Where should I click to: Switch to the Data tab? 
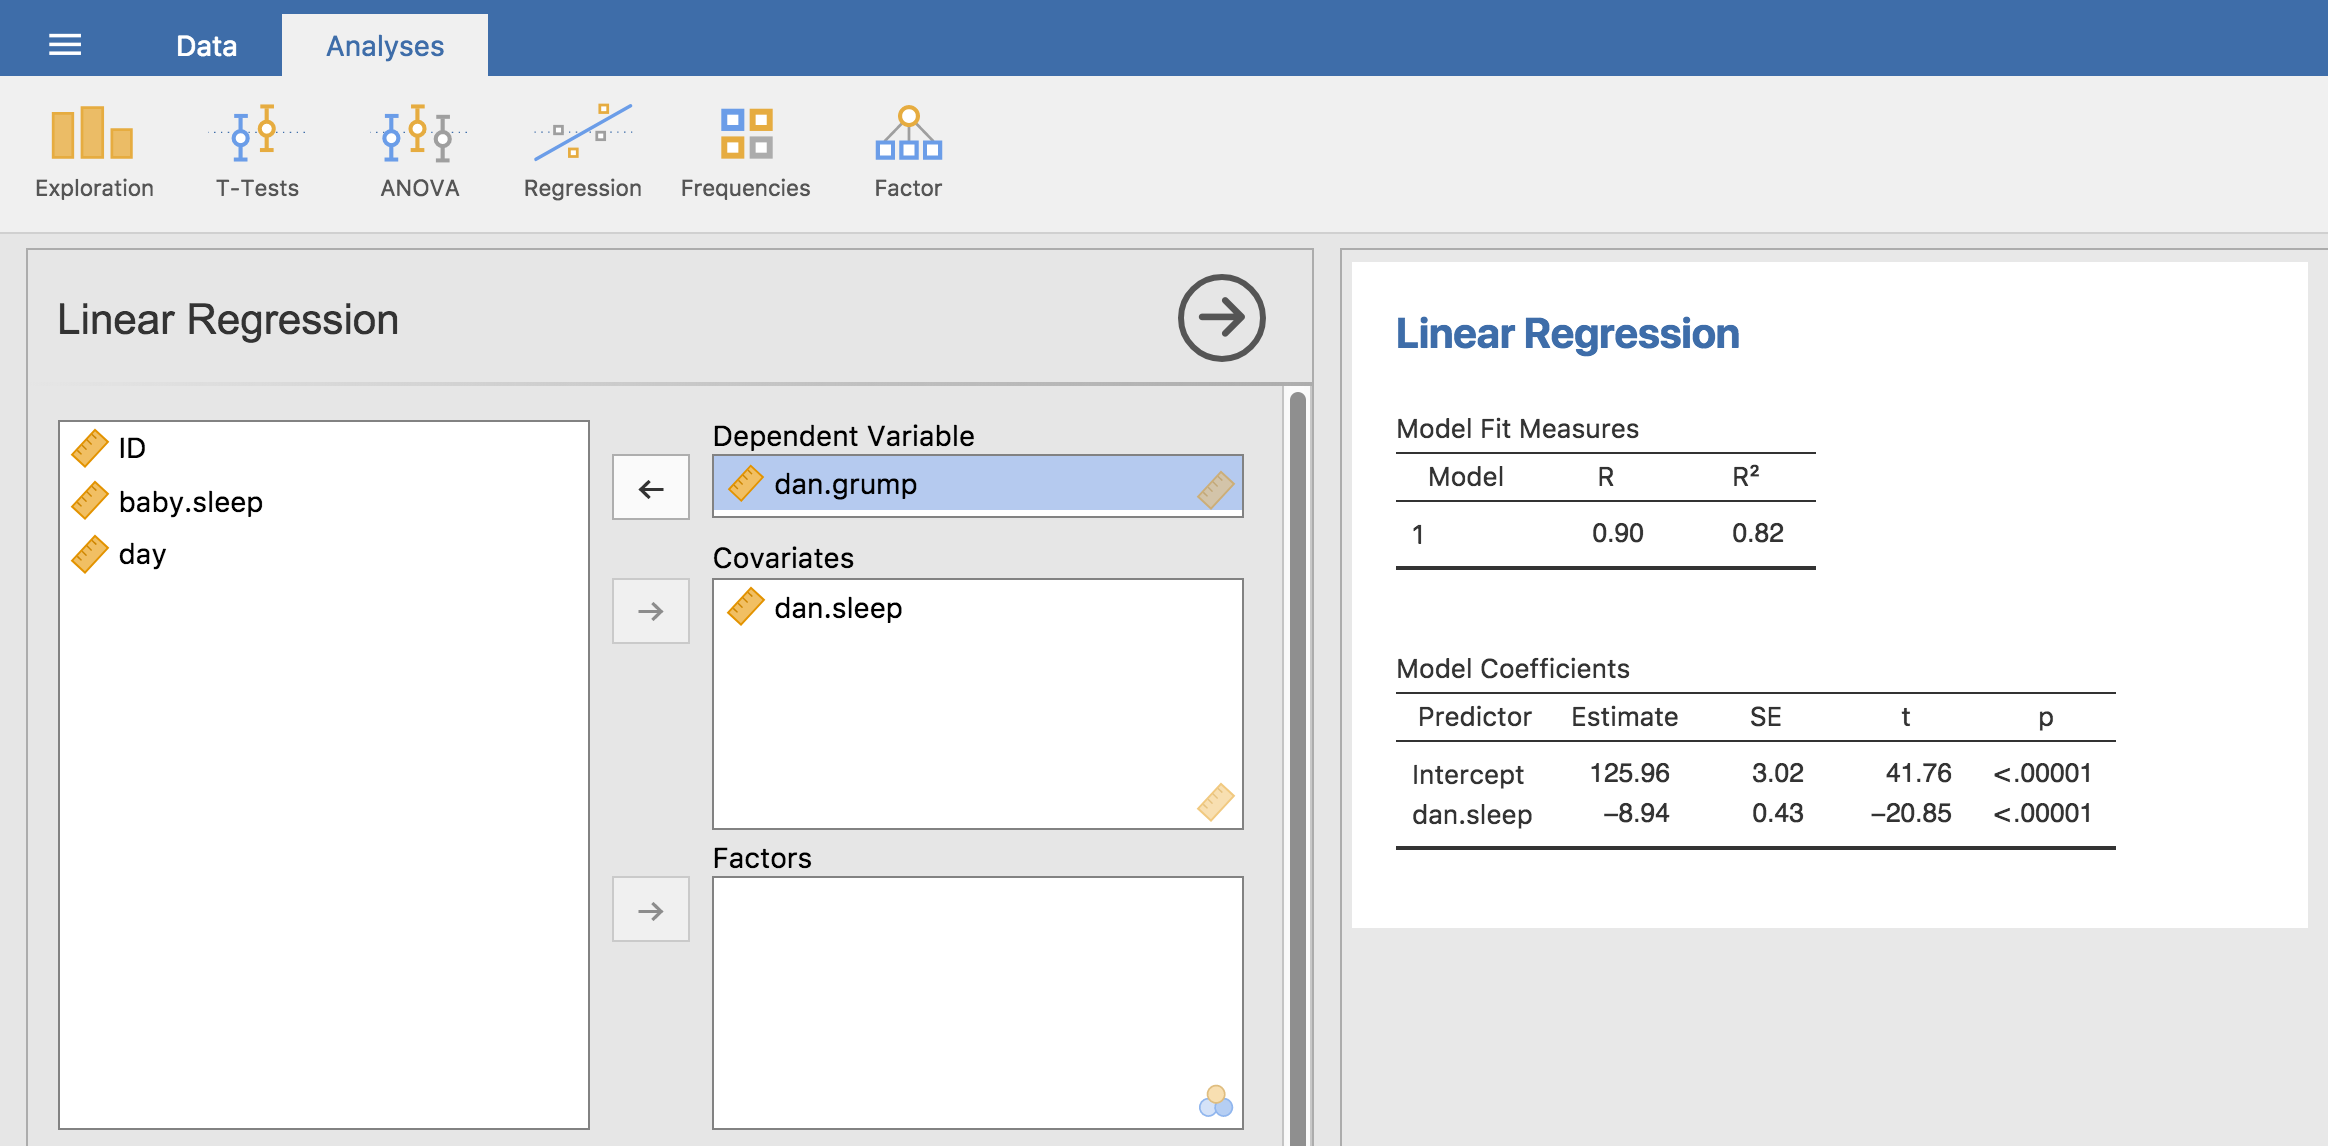click(x=206, y=46)
